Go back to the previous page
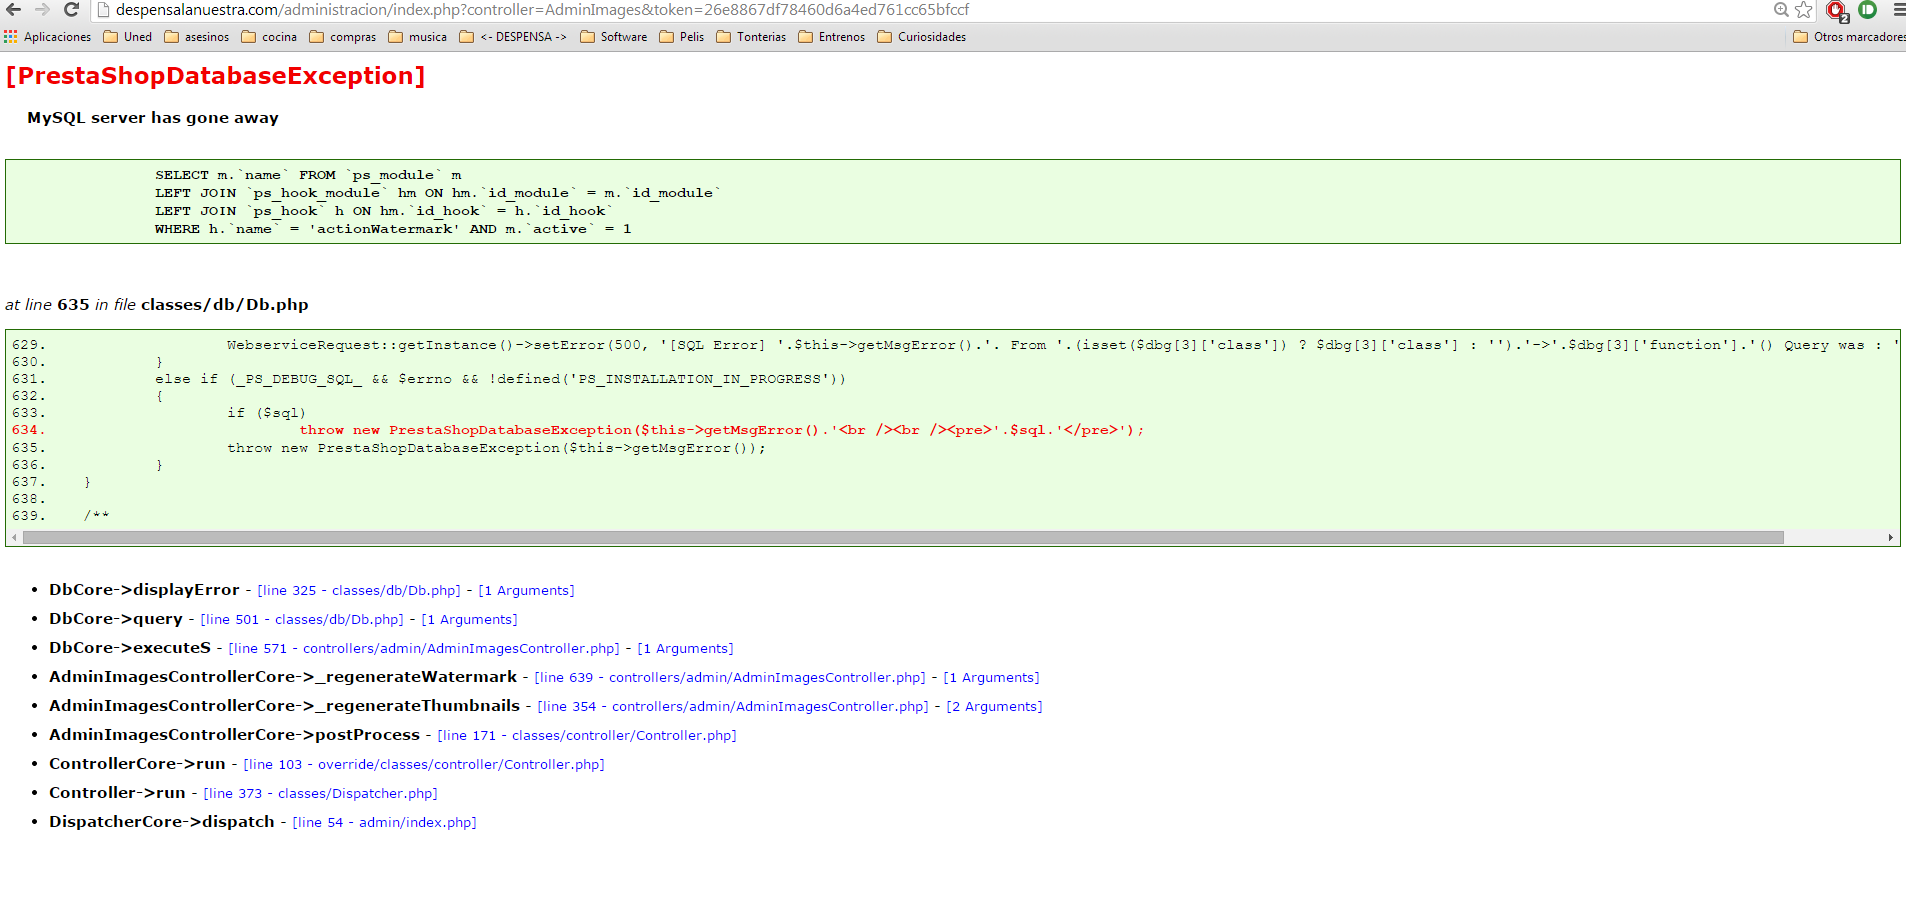This screenshot has width=1906, height=897. [x=14, y=9]
